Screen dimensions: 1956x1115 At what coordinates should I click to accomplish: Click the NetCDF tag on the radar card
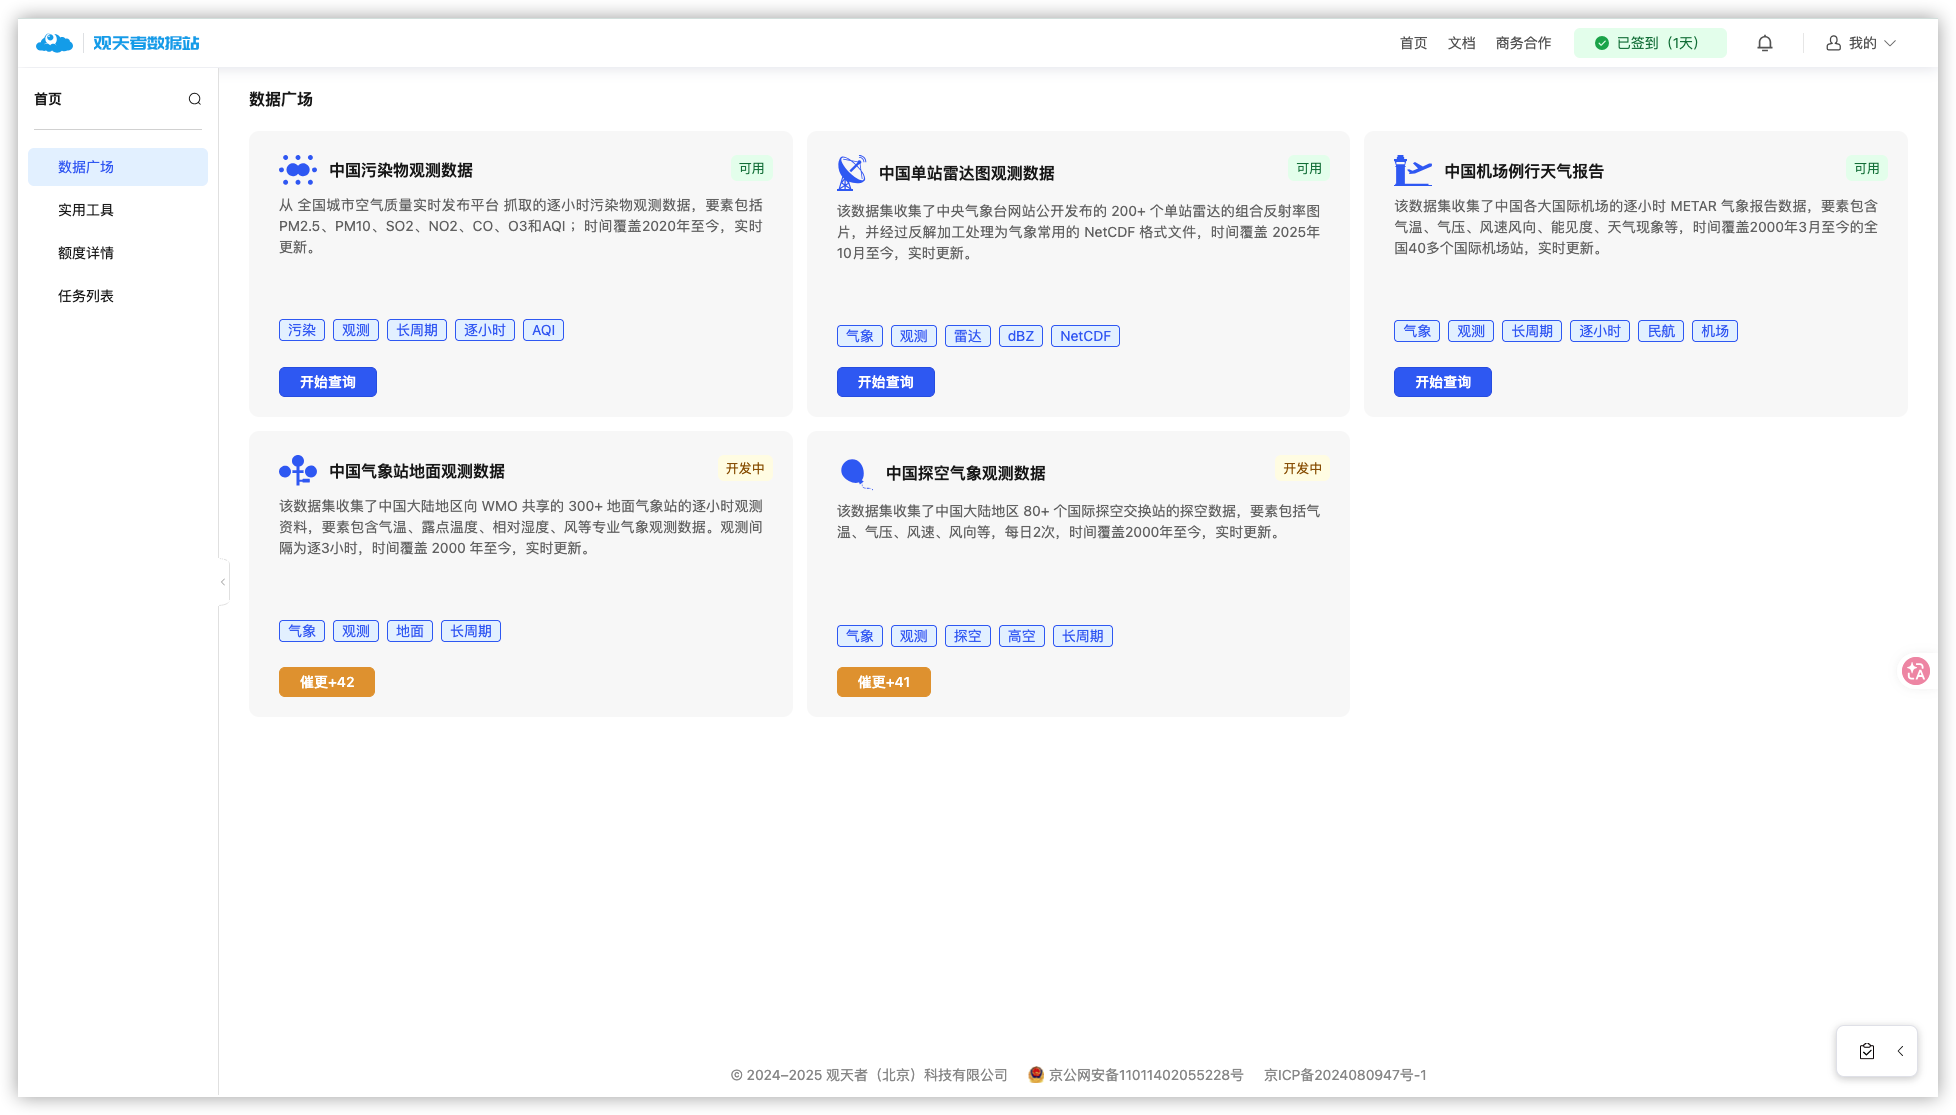[1085, 335]
